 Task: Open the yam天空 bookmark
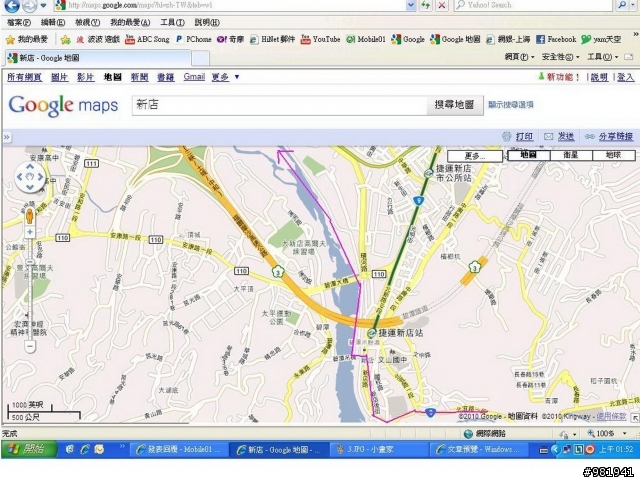pos(601,39)
